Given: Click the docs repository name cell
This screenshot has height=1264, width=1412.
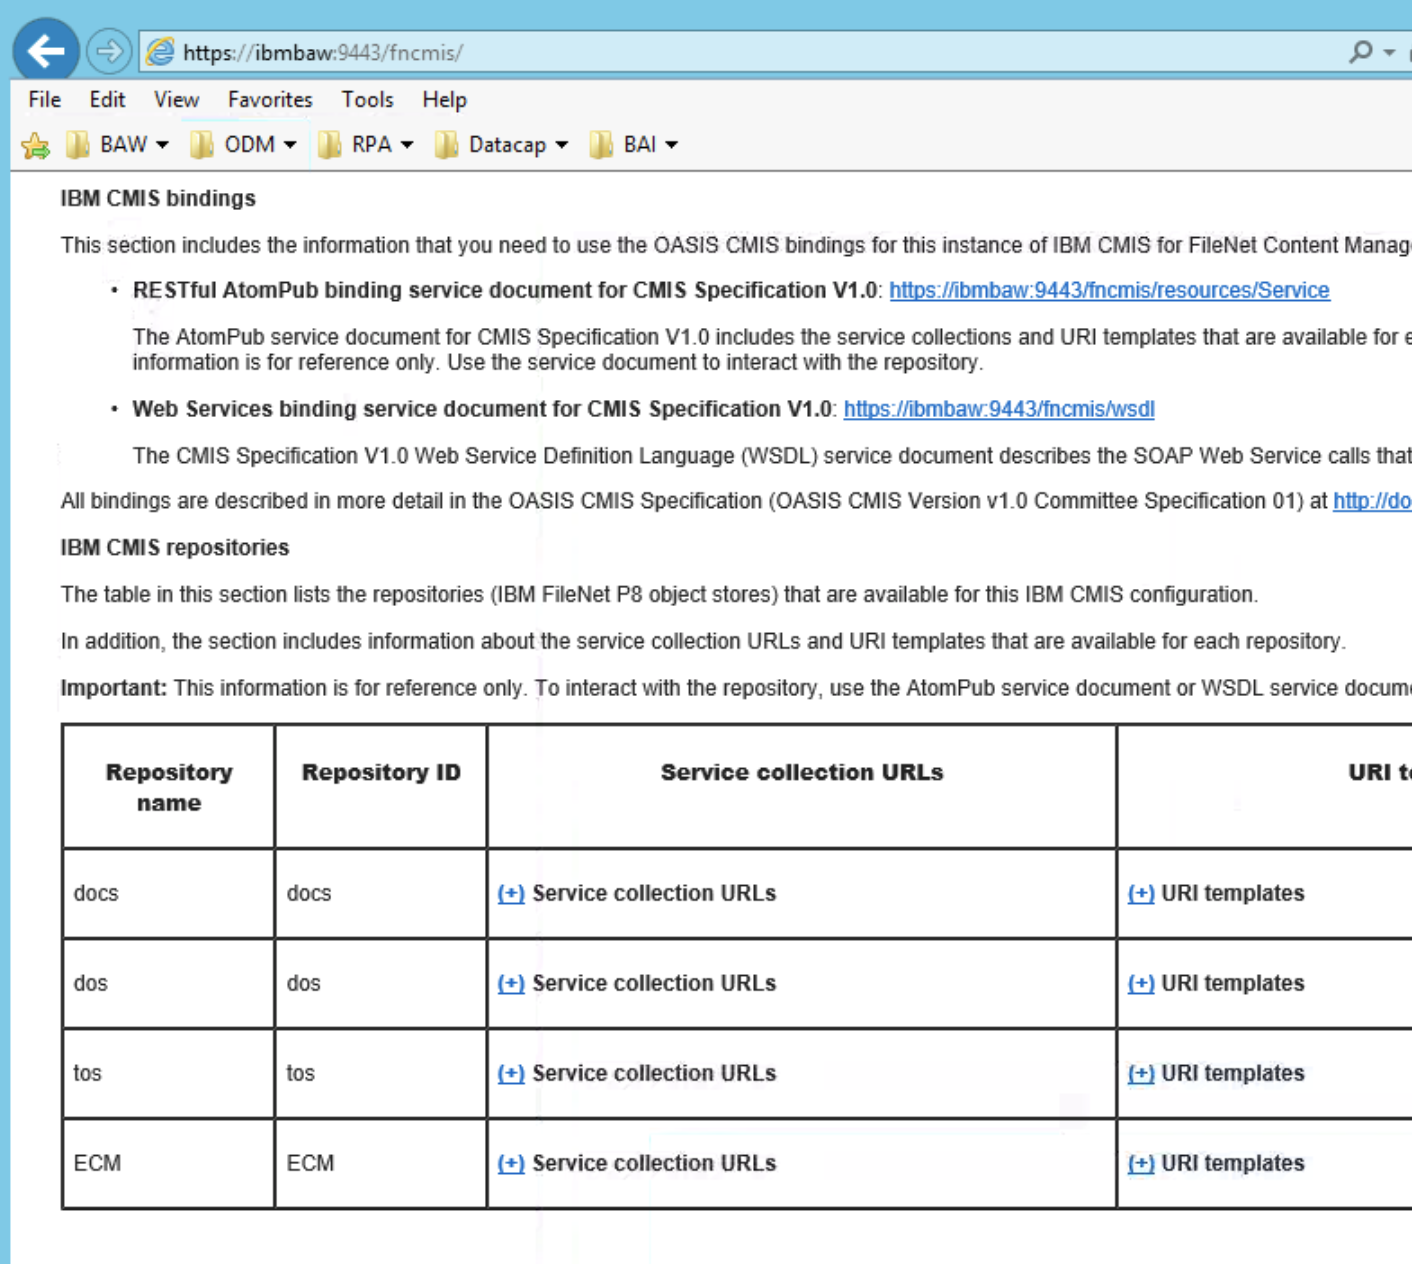Looking at the screenshot, I should click(x=168, y=893).
